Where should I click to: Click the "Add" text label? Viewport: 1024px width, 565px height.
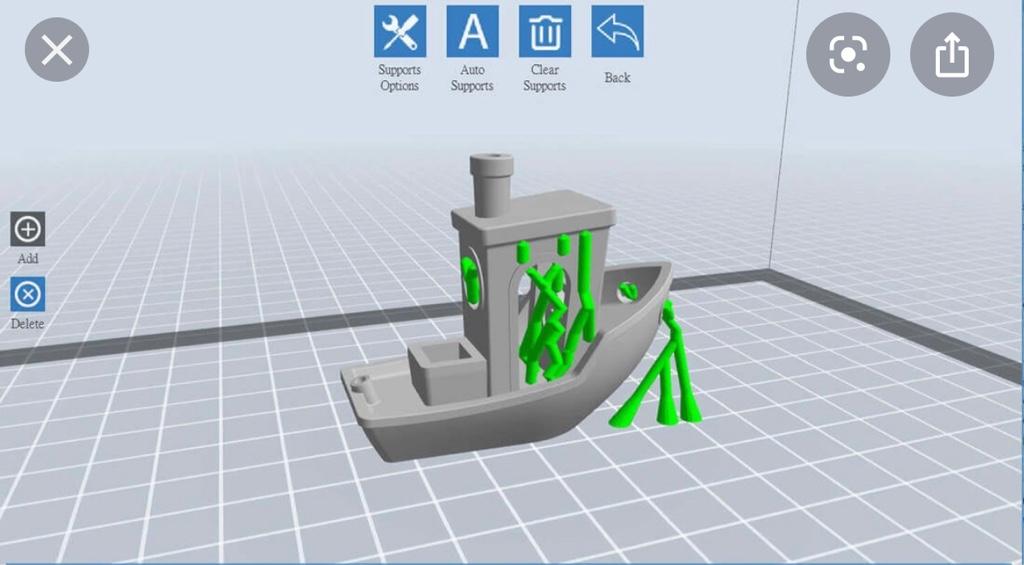point(28,258)
